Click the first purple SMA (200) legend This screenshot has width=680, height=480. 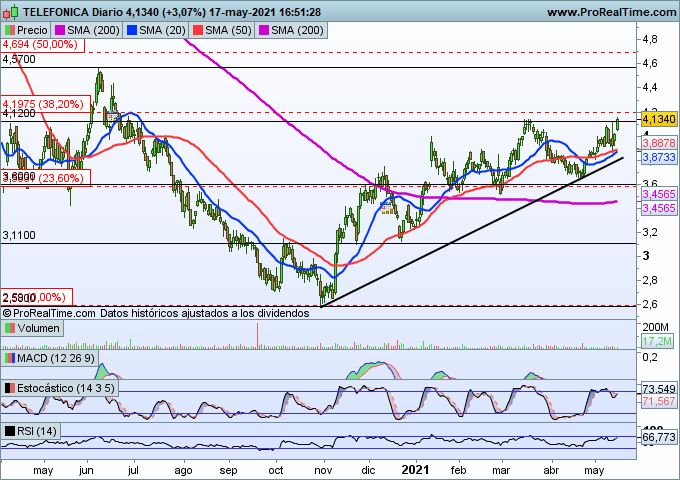(x=86, y=30)
